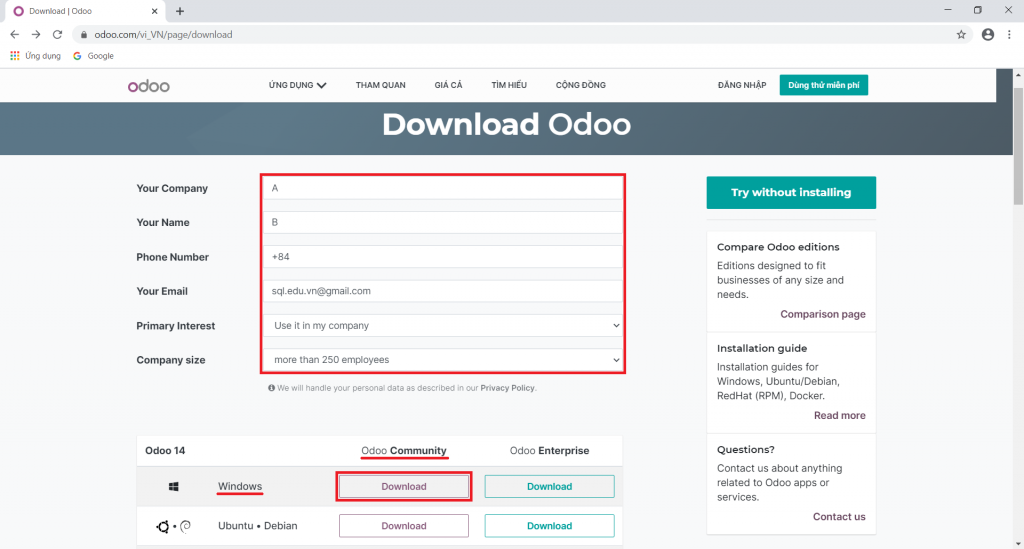Click the Ubuntu • Debian row label
Image resolution: width=1024 pixels, height=549 pixels.
click(x=257, y=525)
